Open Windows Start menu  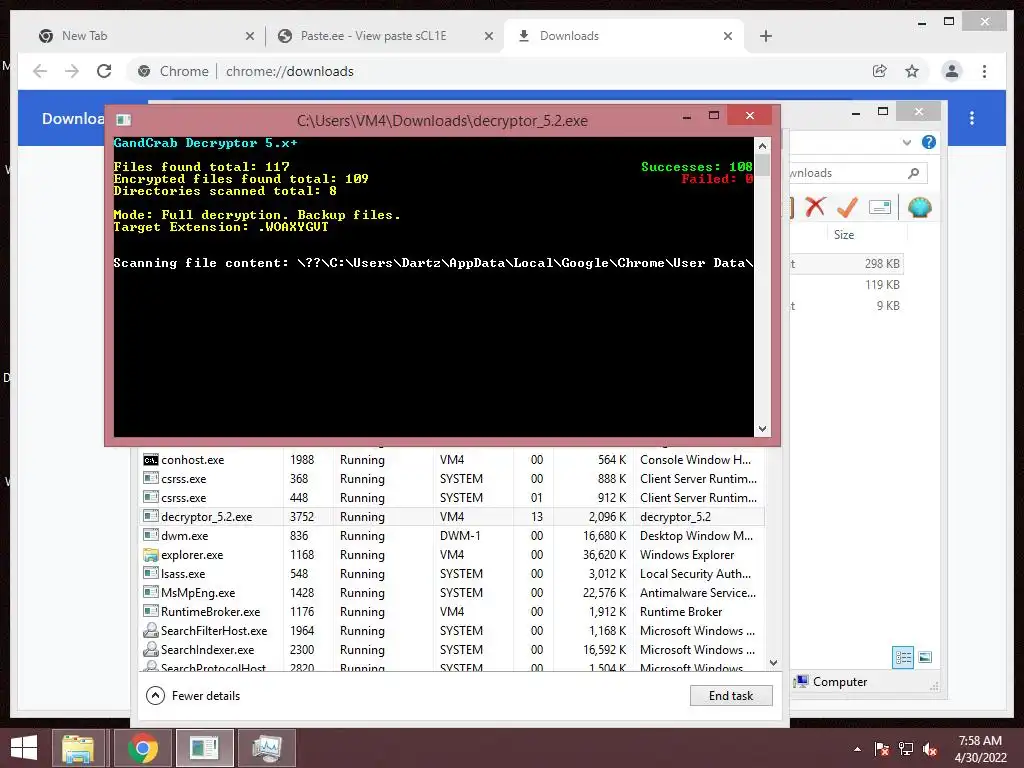coord(24,748)
